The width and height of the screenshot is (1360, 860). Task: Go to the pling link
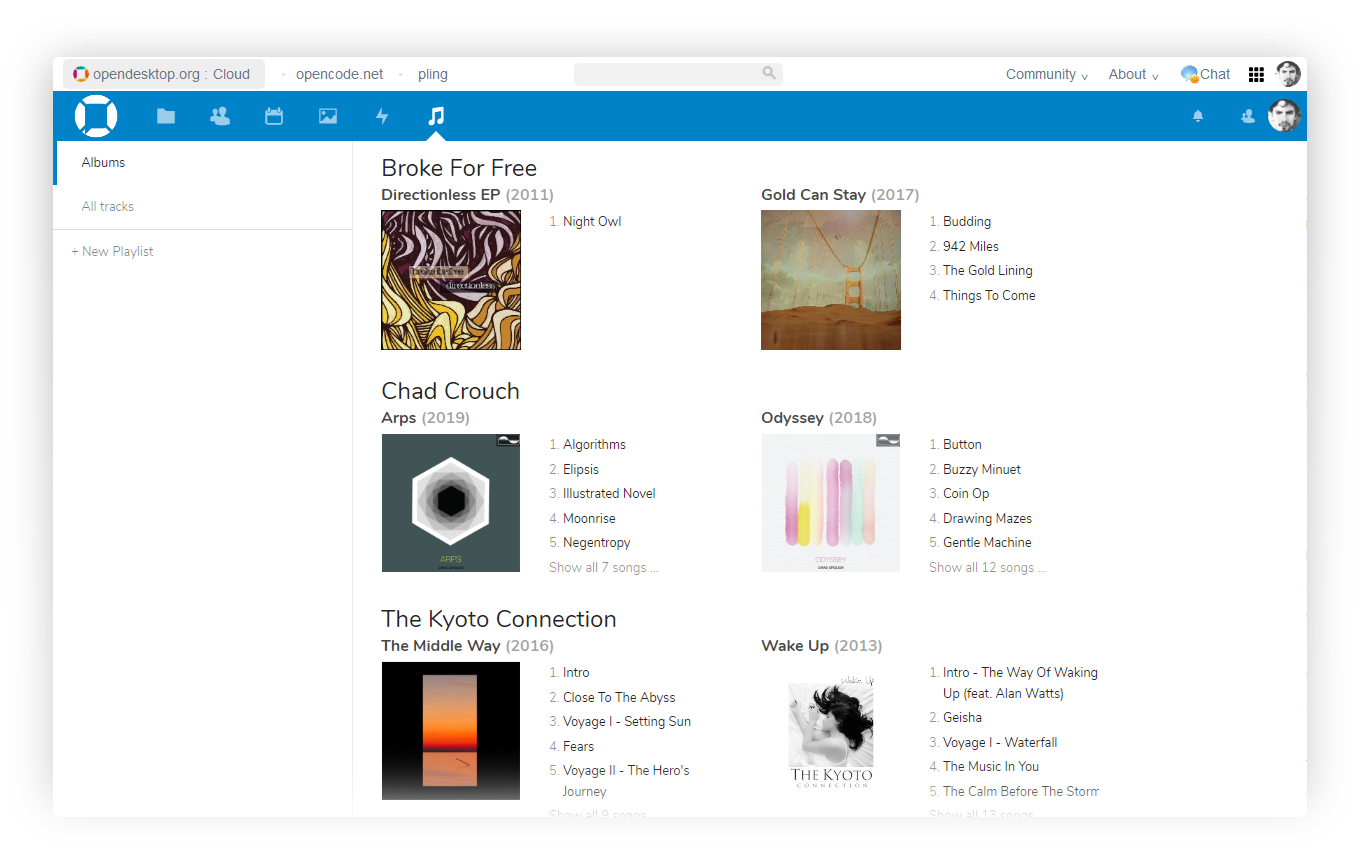[x=433, y=74]
